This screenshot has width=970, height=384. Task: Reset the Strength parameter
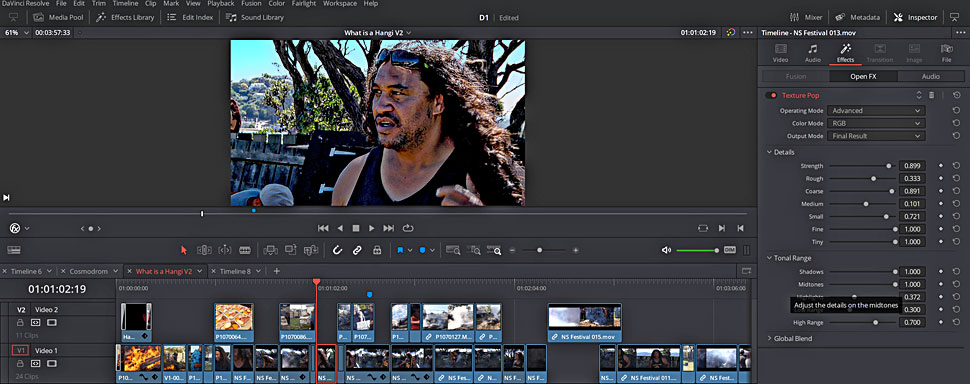point(956,166)
